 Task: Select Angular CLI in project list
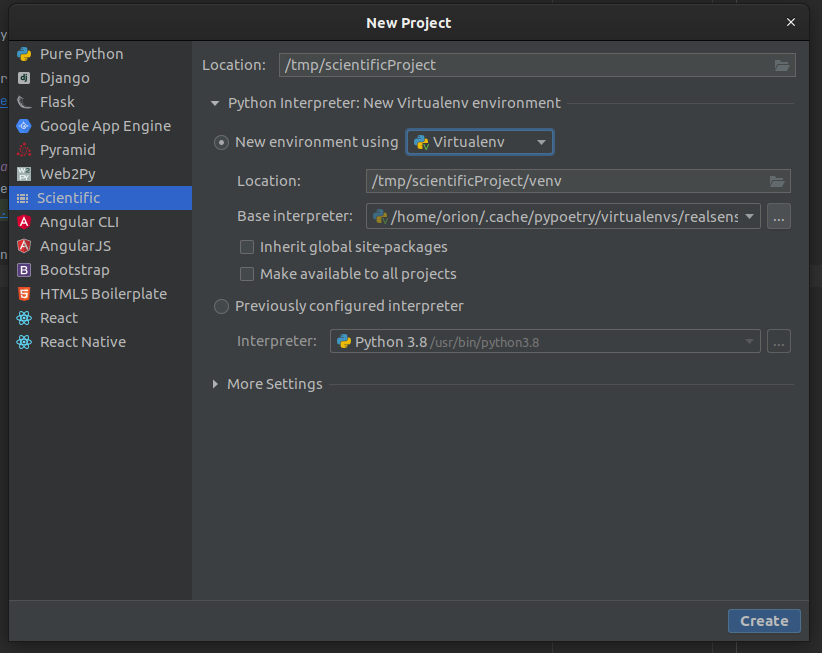tap(79, 222)
